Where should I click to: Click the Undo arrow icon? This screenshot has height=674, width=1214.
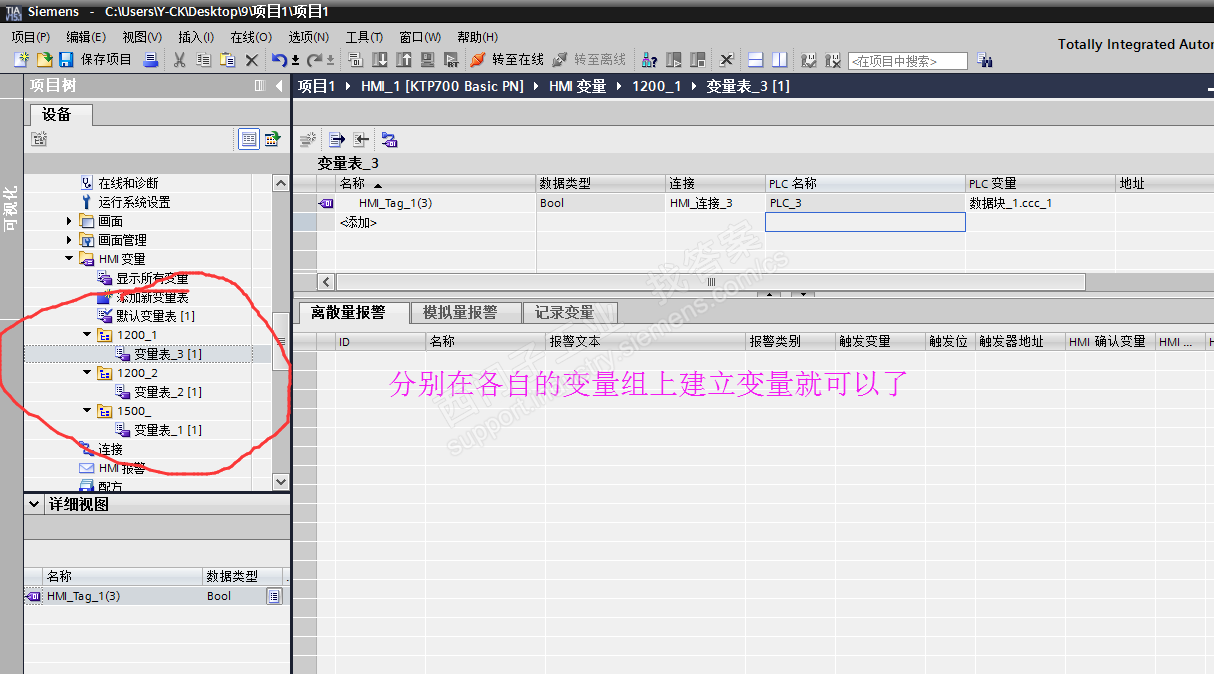280,60
